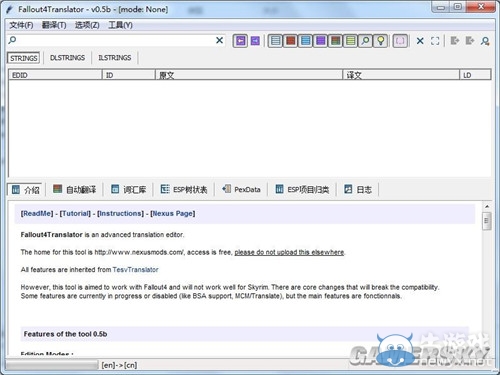Click the pink brackets toolbar button
The image size is (500, 375).
point(400,41)
